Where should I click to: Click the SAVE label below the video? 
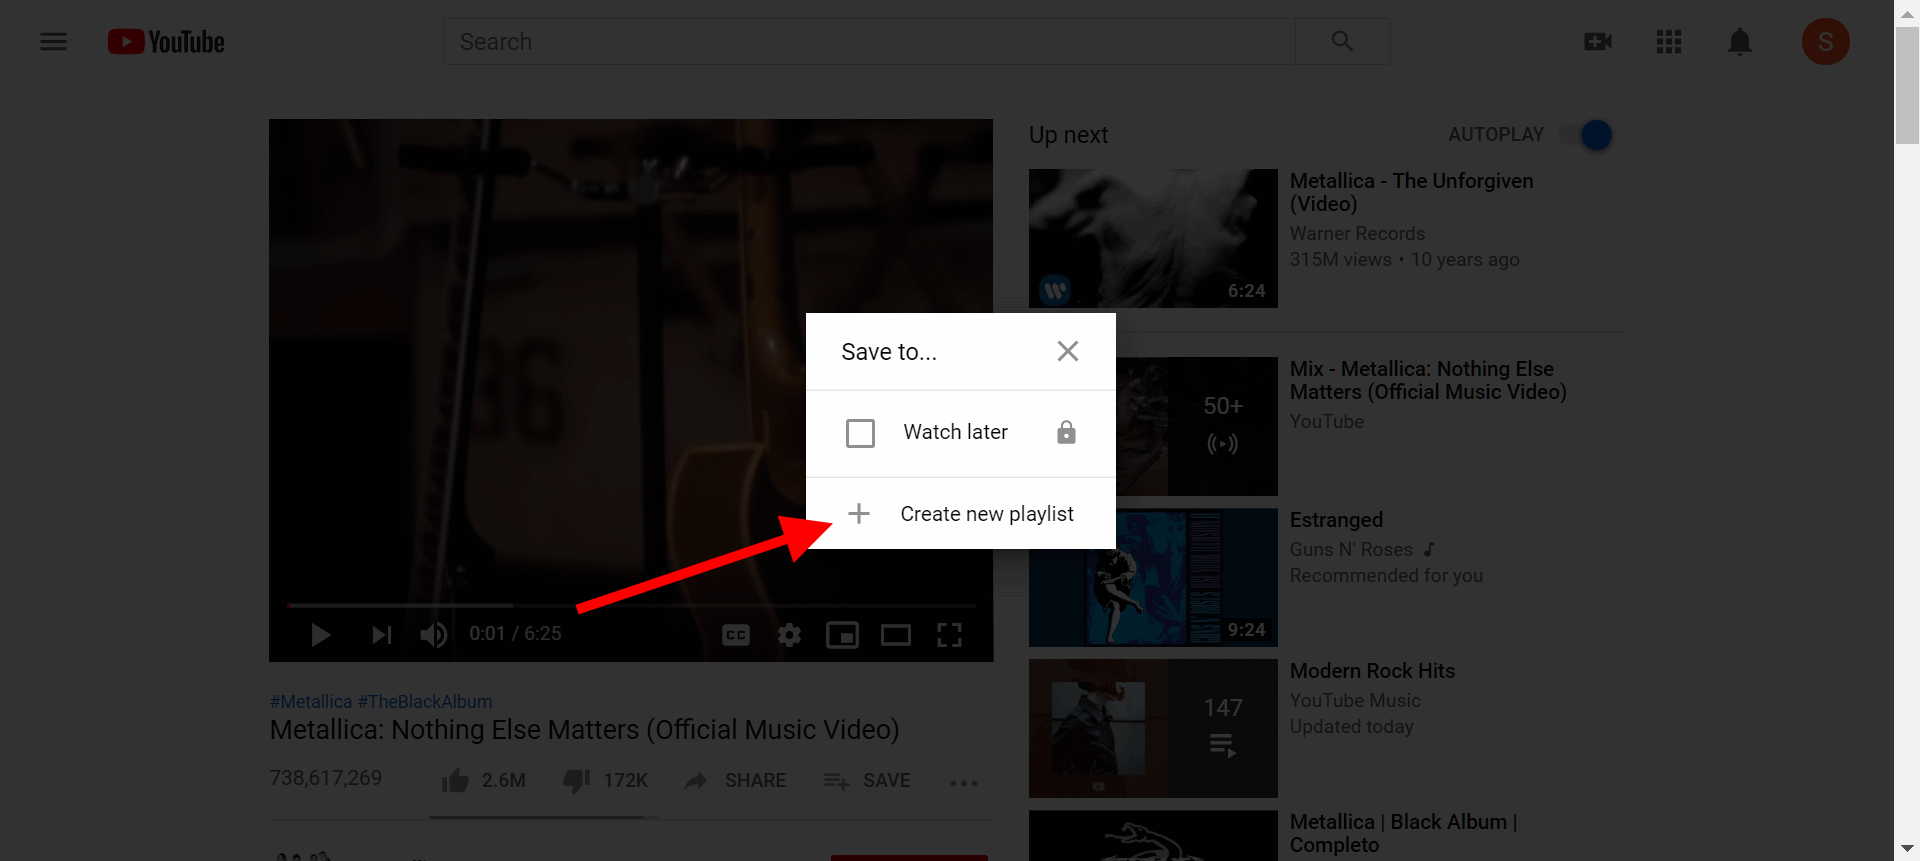point(887,781)
